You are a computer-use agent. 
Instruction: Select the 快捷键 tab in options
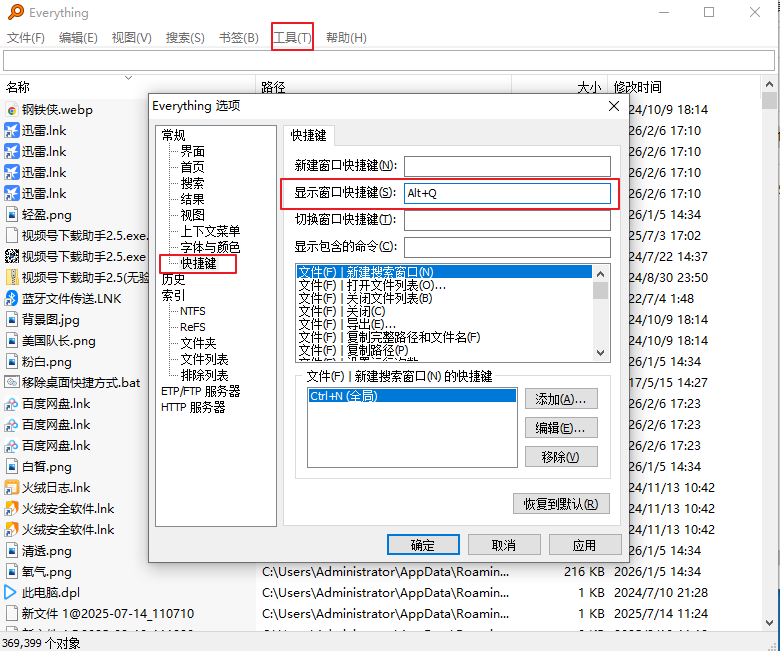[x=308, y=135]
